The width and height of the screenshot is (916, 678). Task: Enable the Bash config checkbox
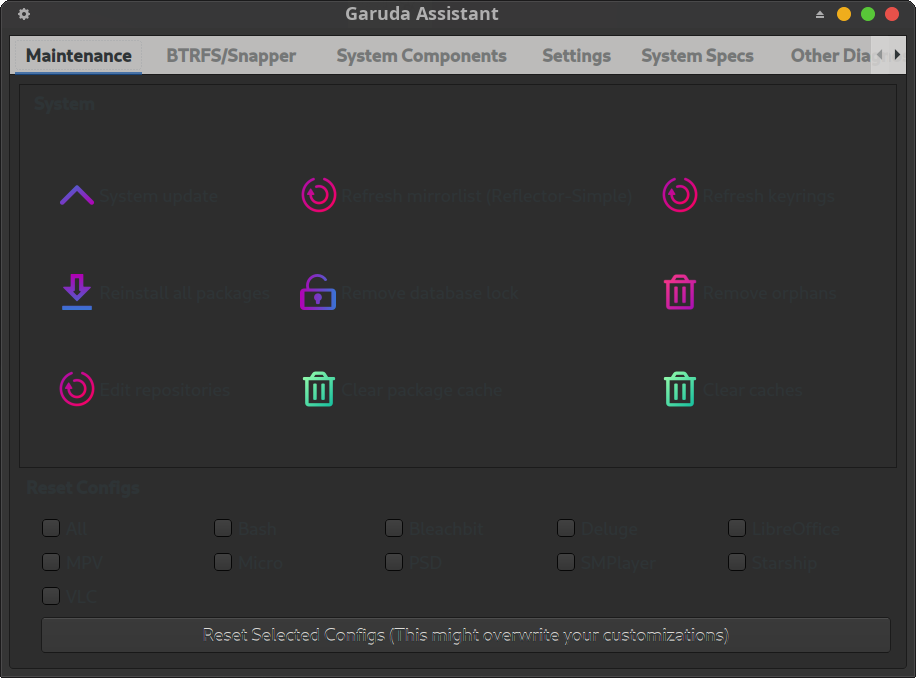tap(223, 529)
